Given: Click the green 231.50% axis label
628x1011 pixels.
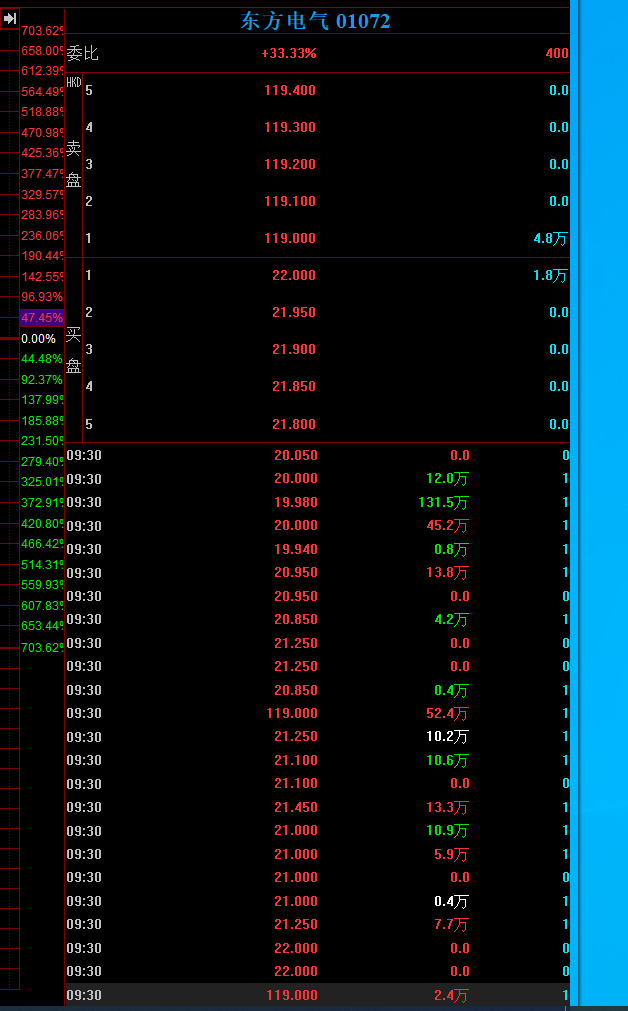Looking at the screenshot, I should pyautogui.click(x=43, y=441).
